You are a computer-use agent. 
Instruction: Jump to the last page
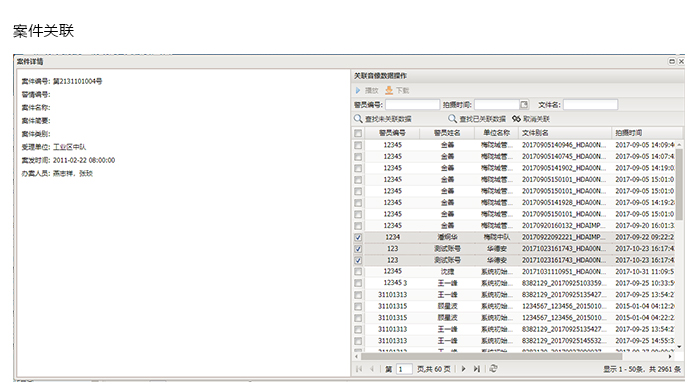pyautogui.click(x=476, y=369)
